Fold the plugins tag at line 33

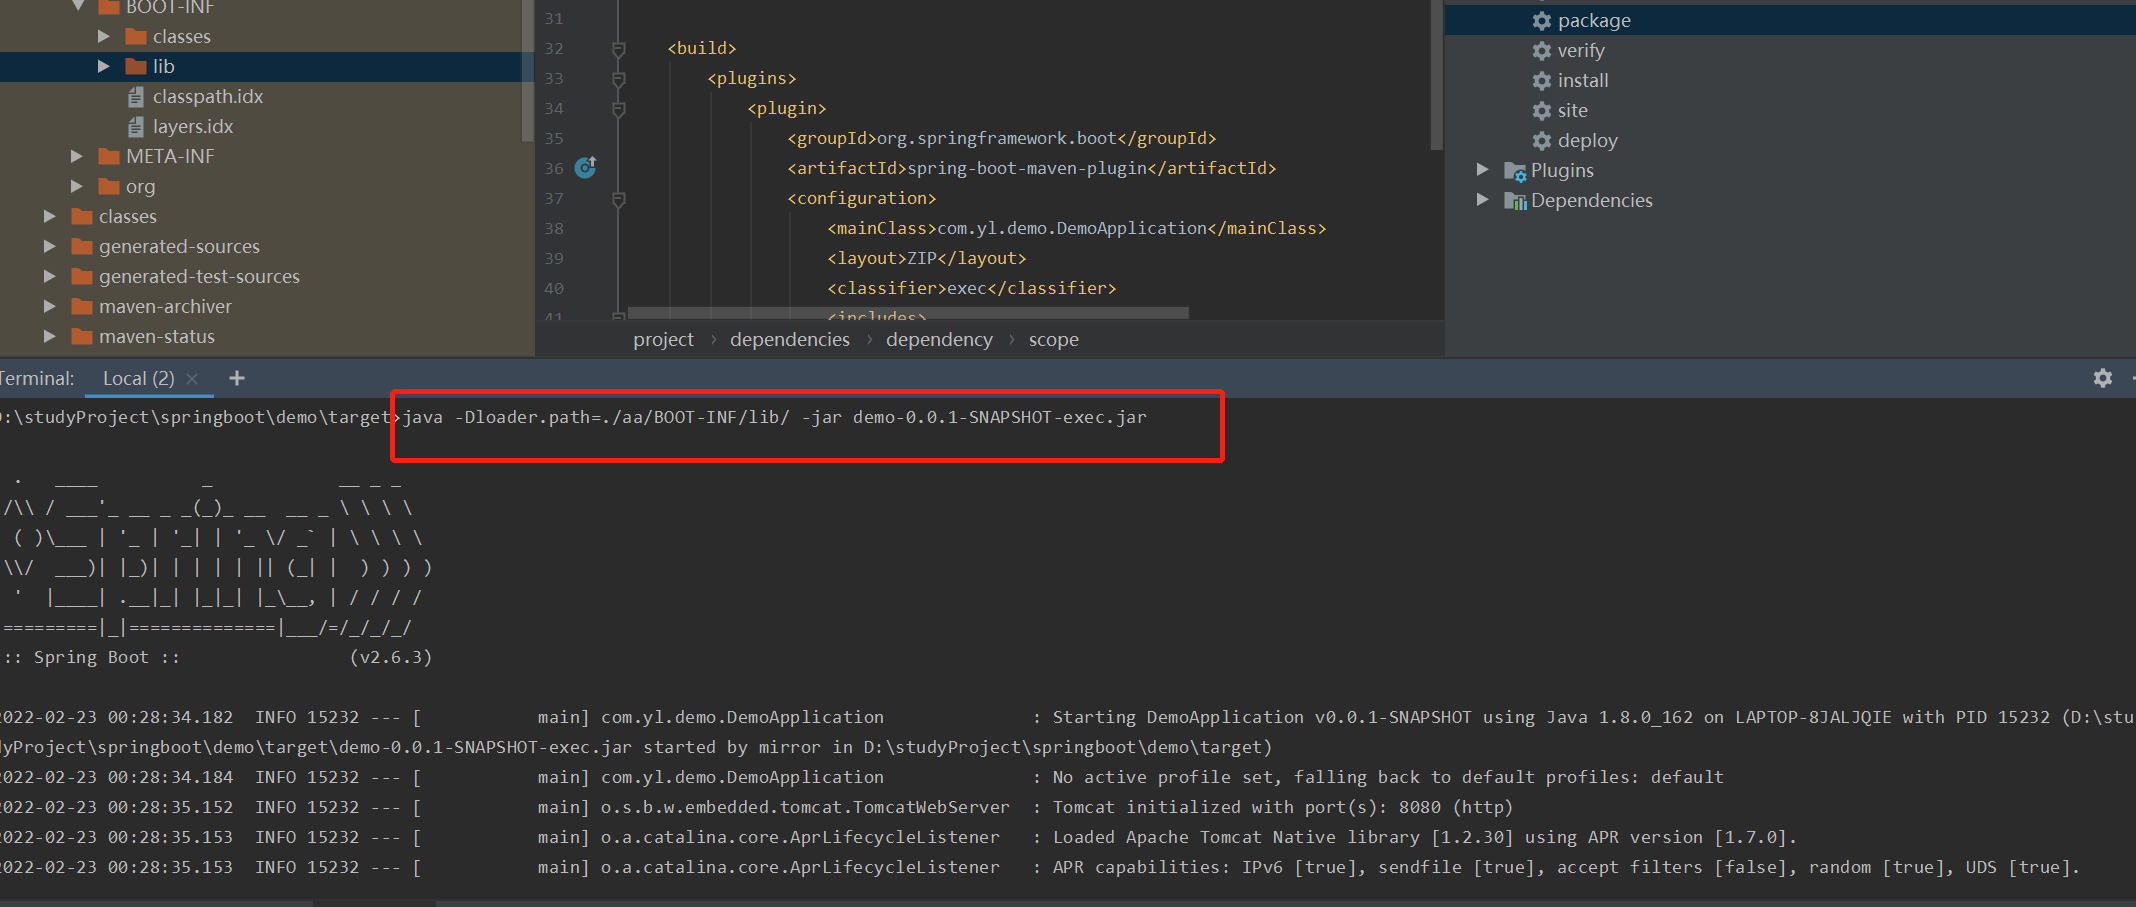[x=619, y=79]
